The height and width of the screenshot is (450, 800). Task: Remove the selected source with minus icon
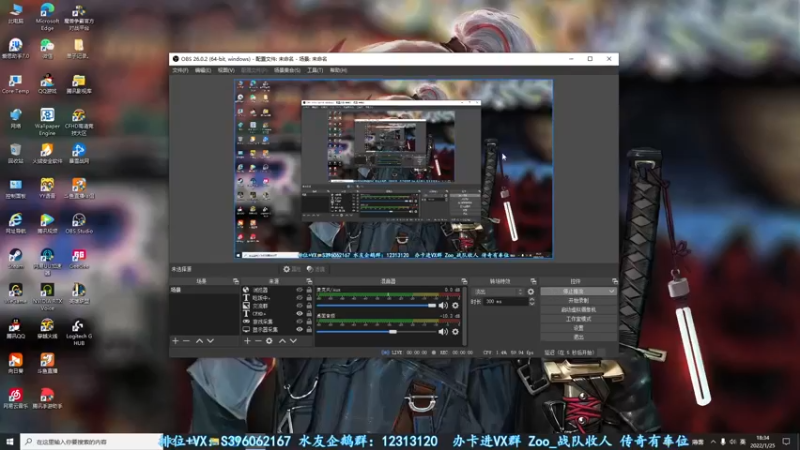coord(257,341)
